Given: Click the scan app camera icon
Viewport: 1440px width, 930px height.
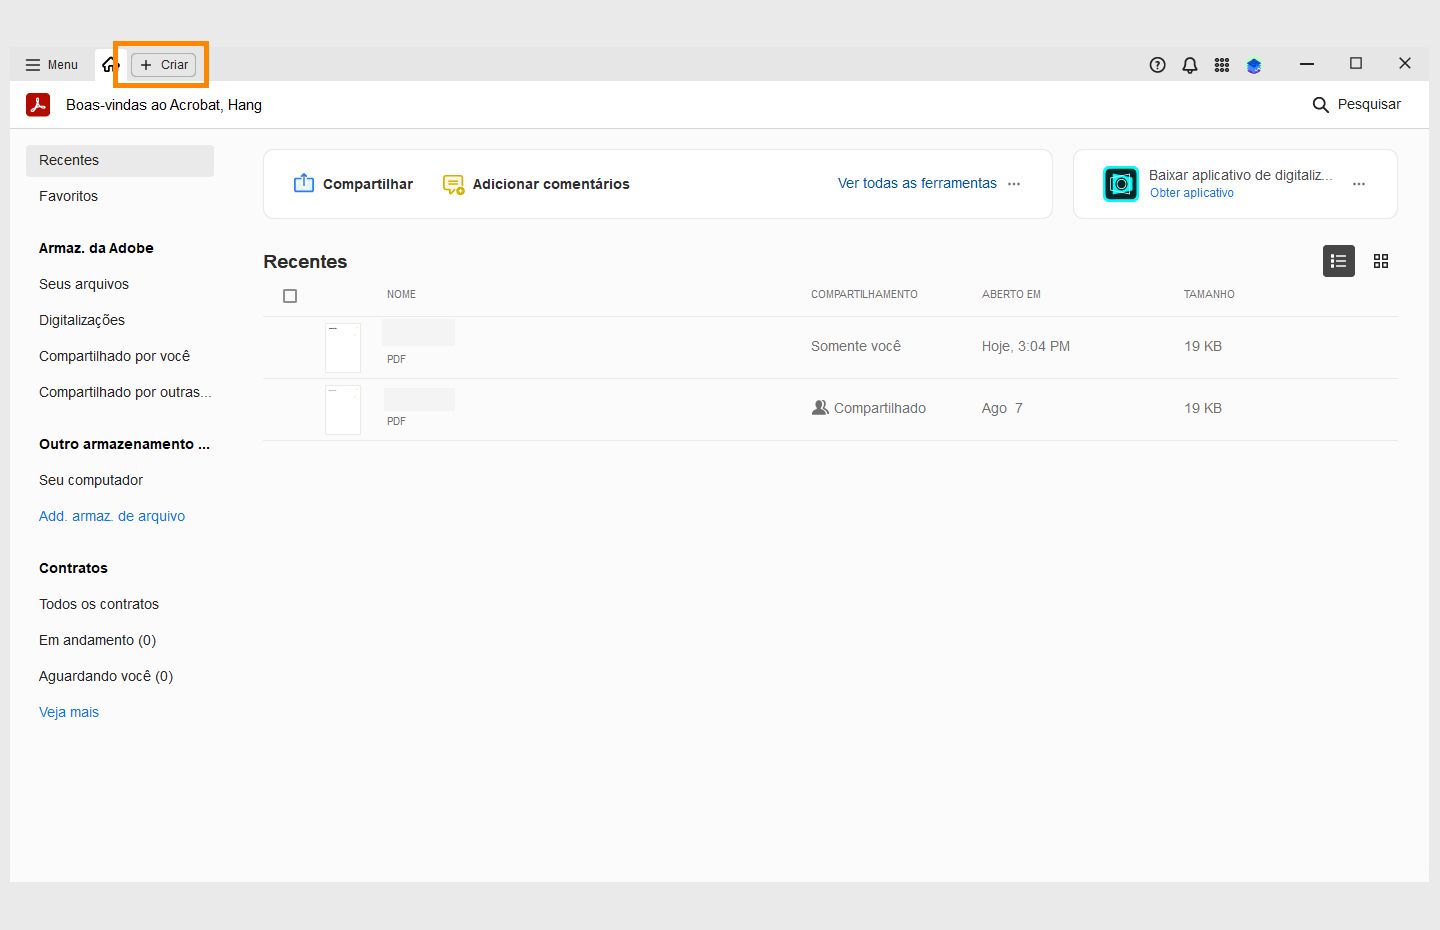Looking at the screenshot, I should 1121,184.
